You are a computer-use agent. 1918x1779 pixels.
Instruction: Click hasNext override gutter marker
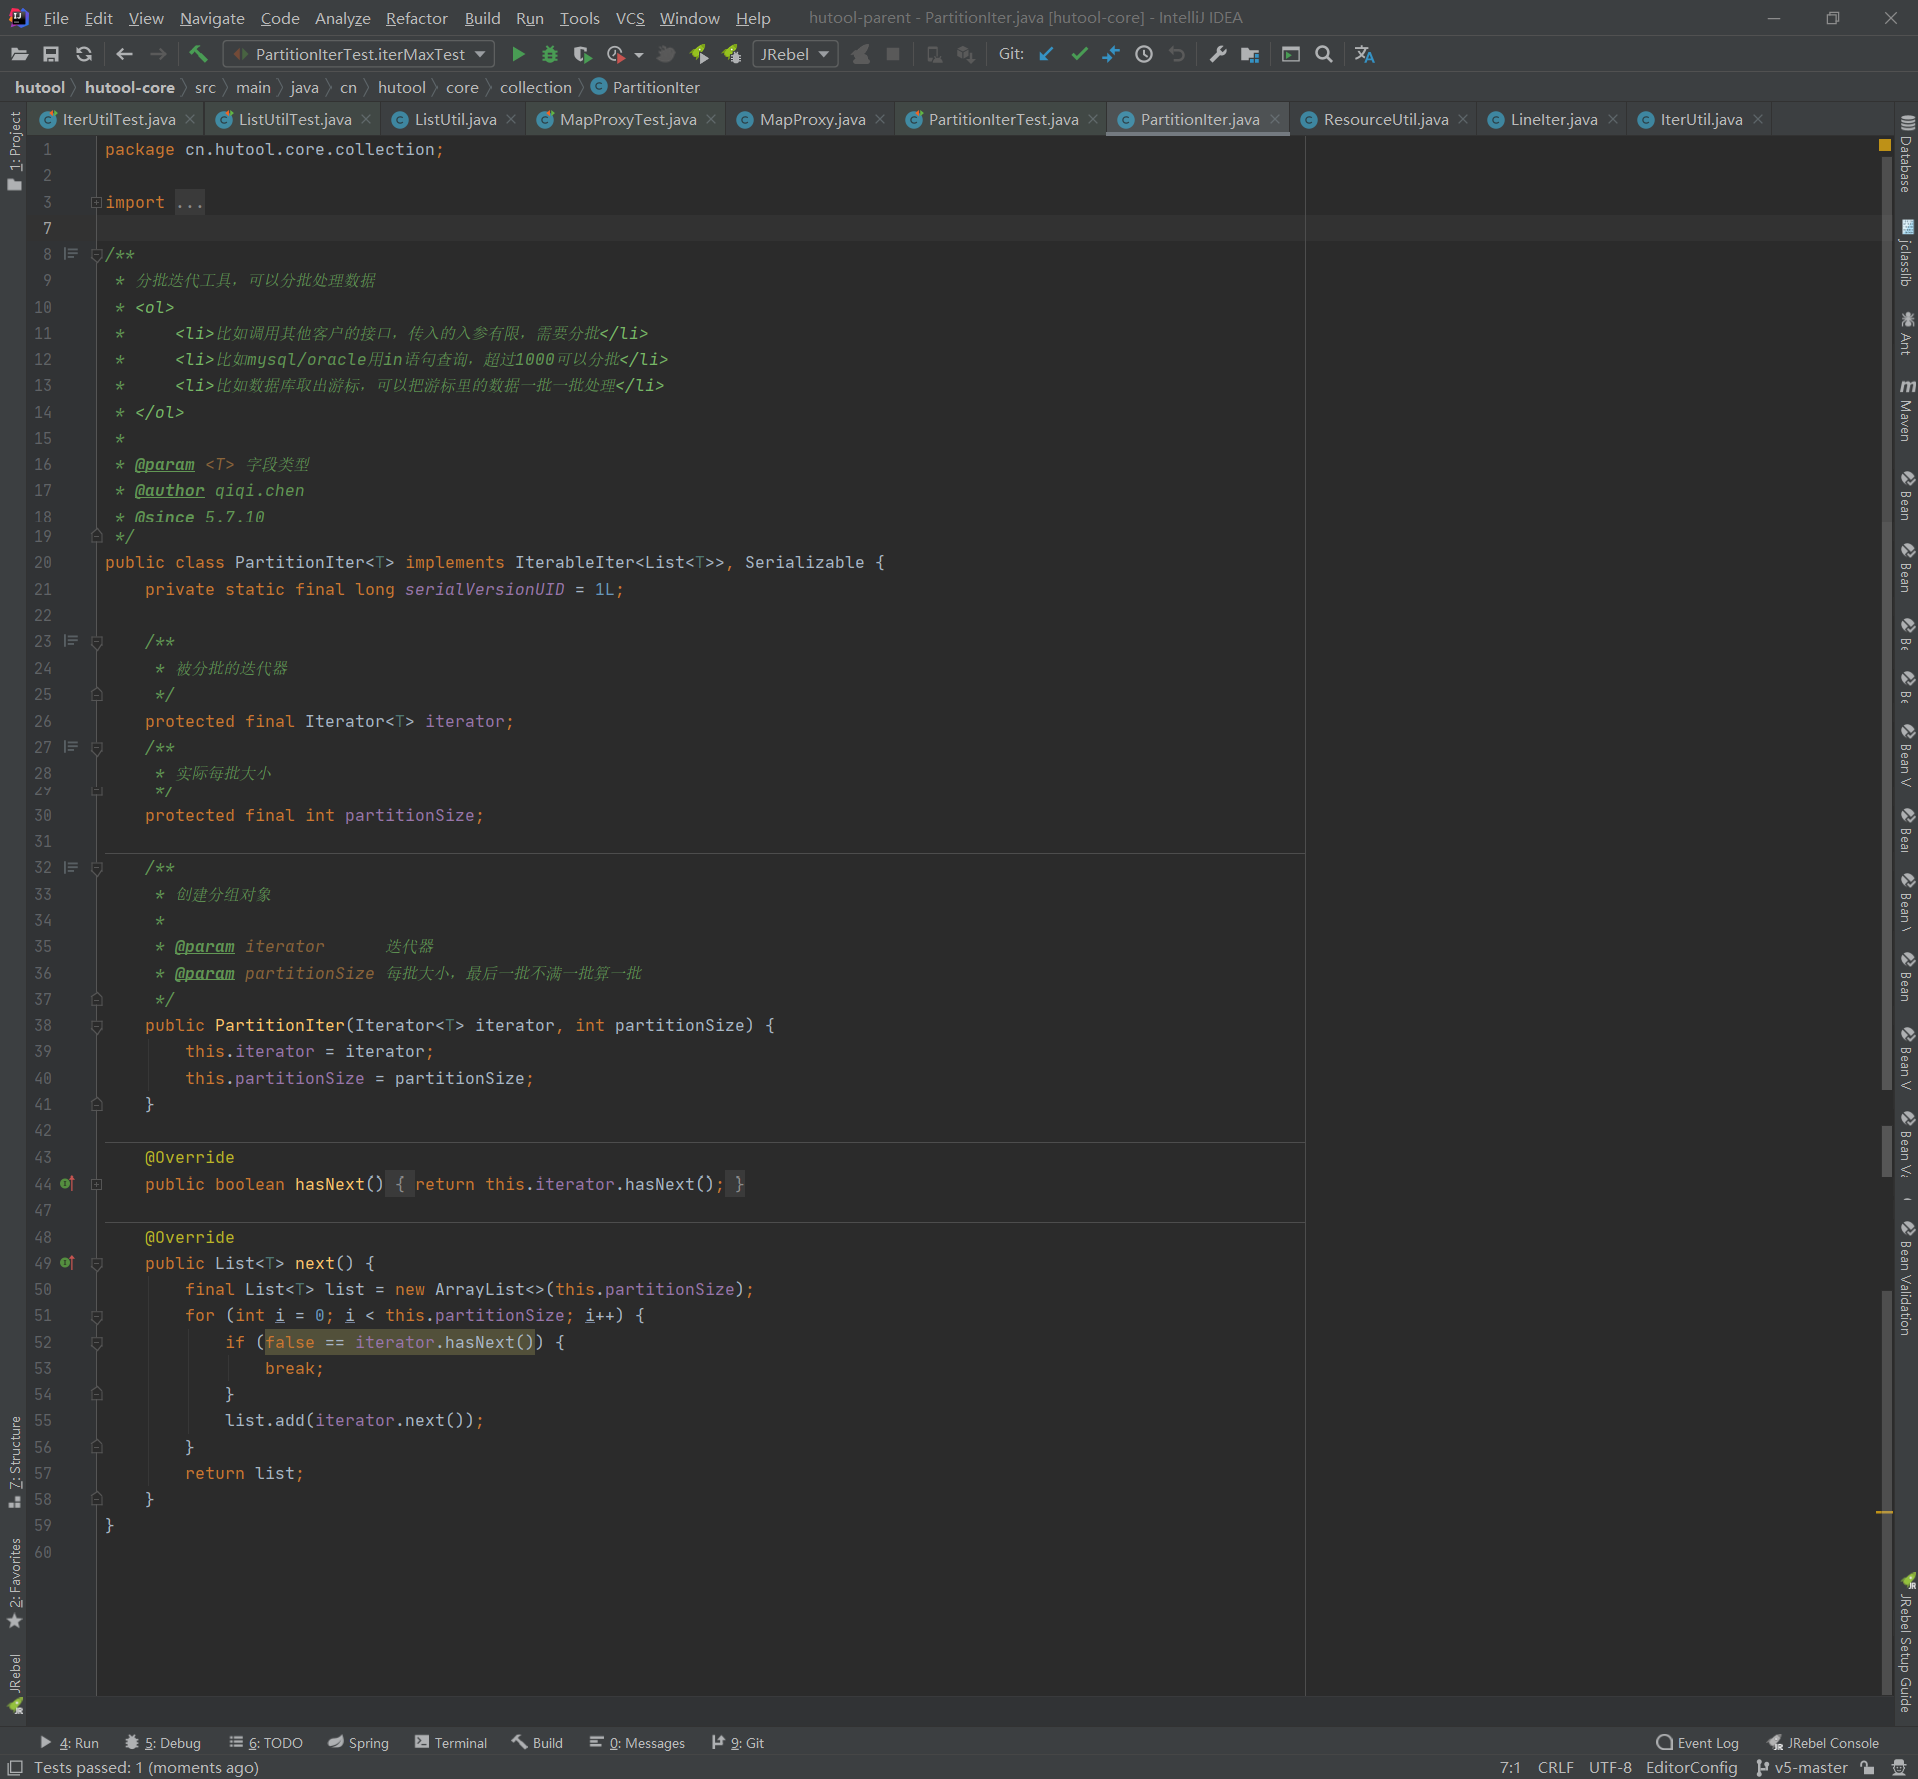coord(67,1183)
